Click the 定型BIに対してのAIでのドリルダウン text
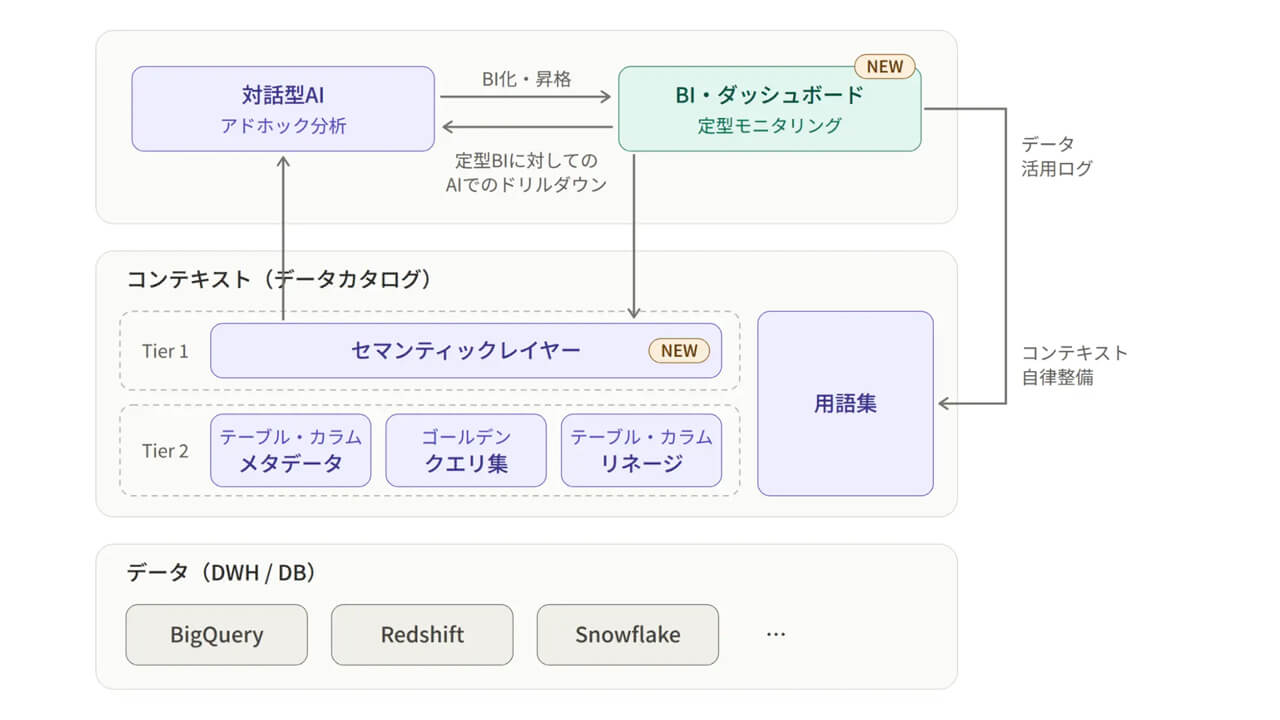 point(526,172)
